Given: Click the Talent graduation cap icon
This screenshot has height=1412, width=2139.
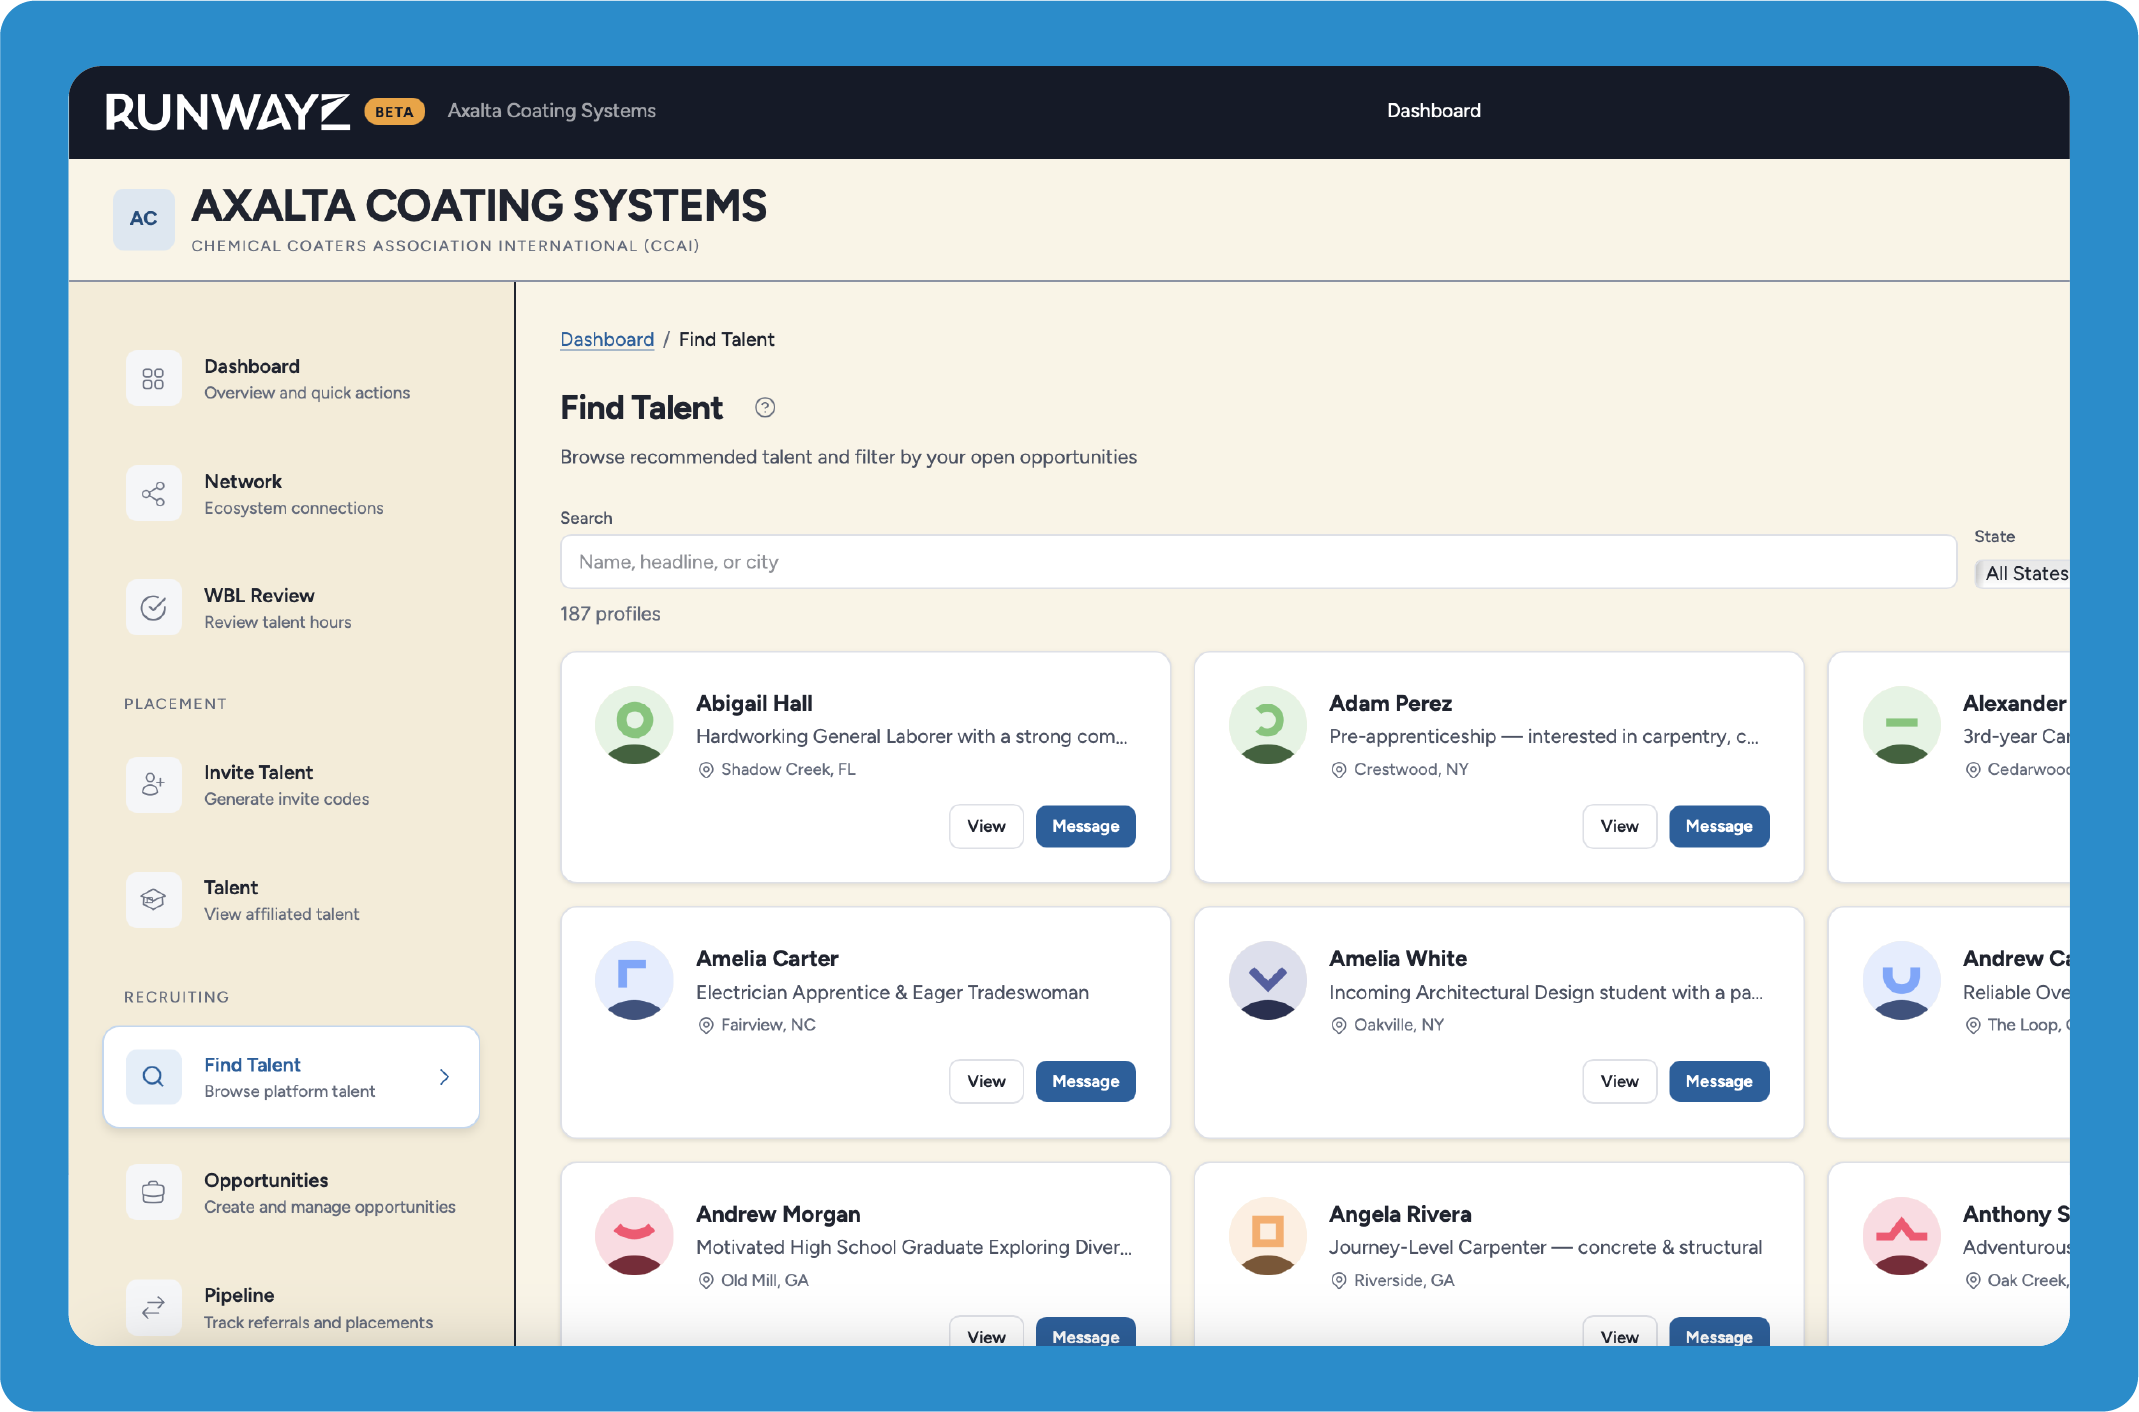Looking at the screenshot, I should (153, 899).
